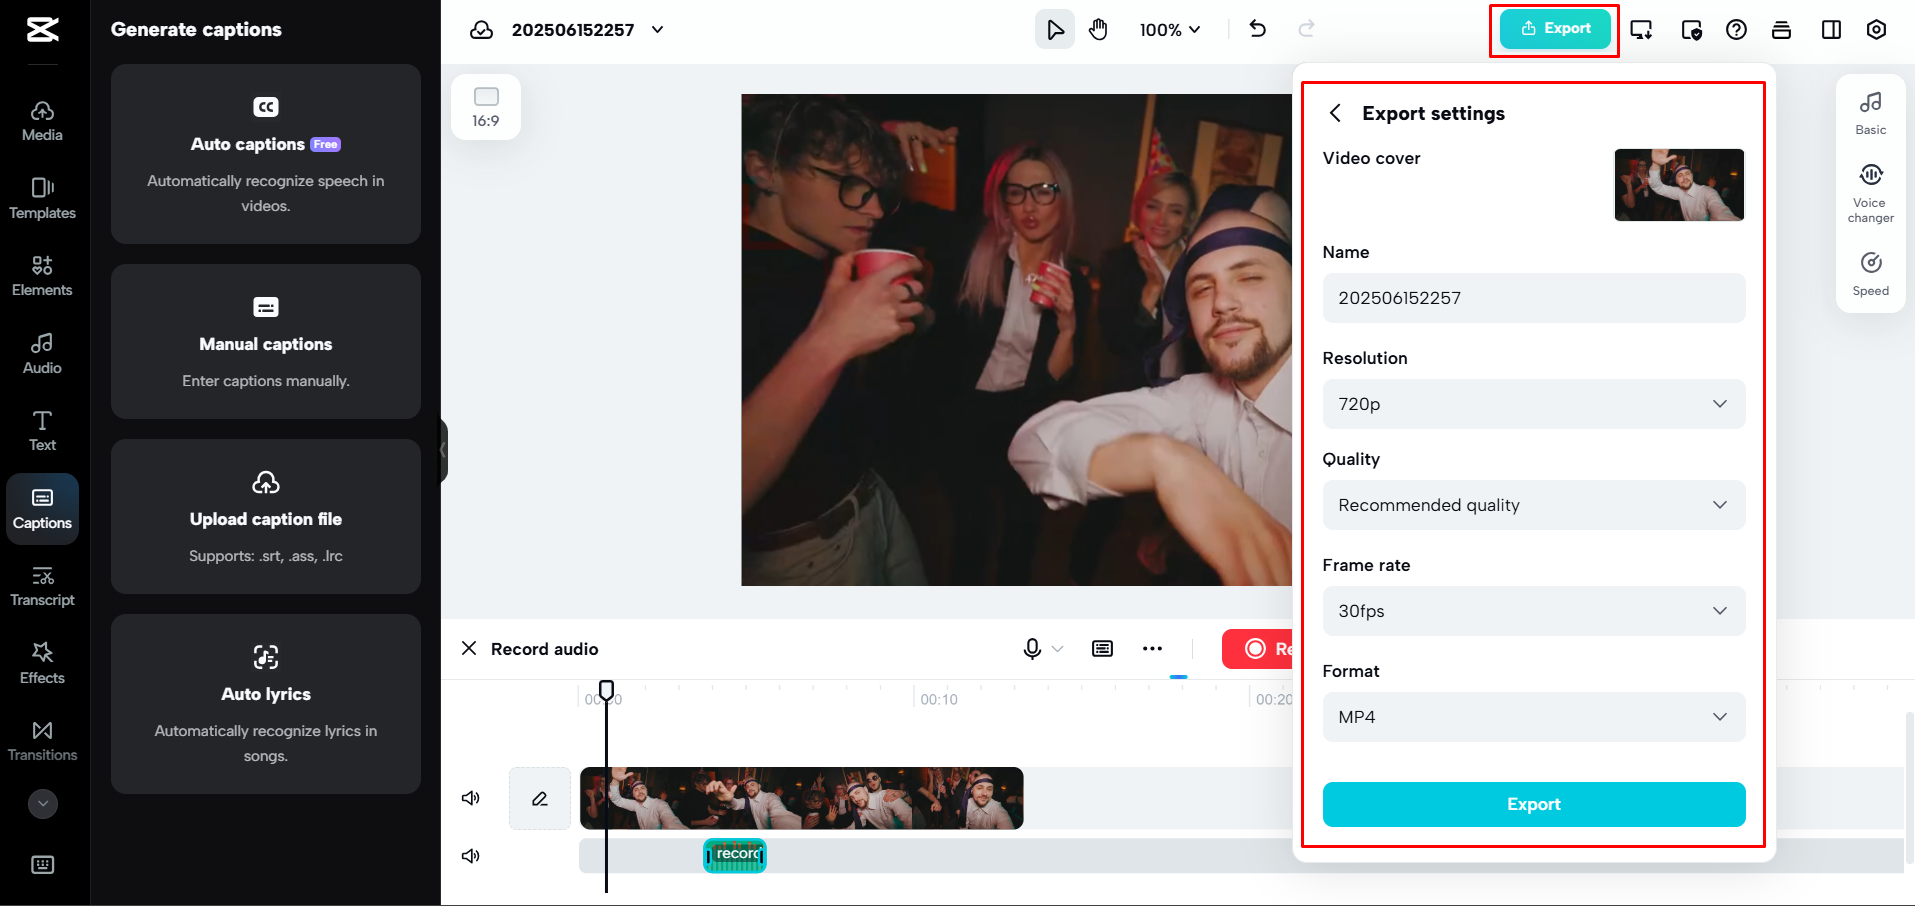The image size is (1915, 906).
Task: Select the recording audio clip
Action: click(735, 856)
